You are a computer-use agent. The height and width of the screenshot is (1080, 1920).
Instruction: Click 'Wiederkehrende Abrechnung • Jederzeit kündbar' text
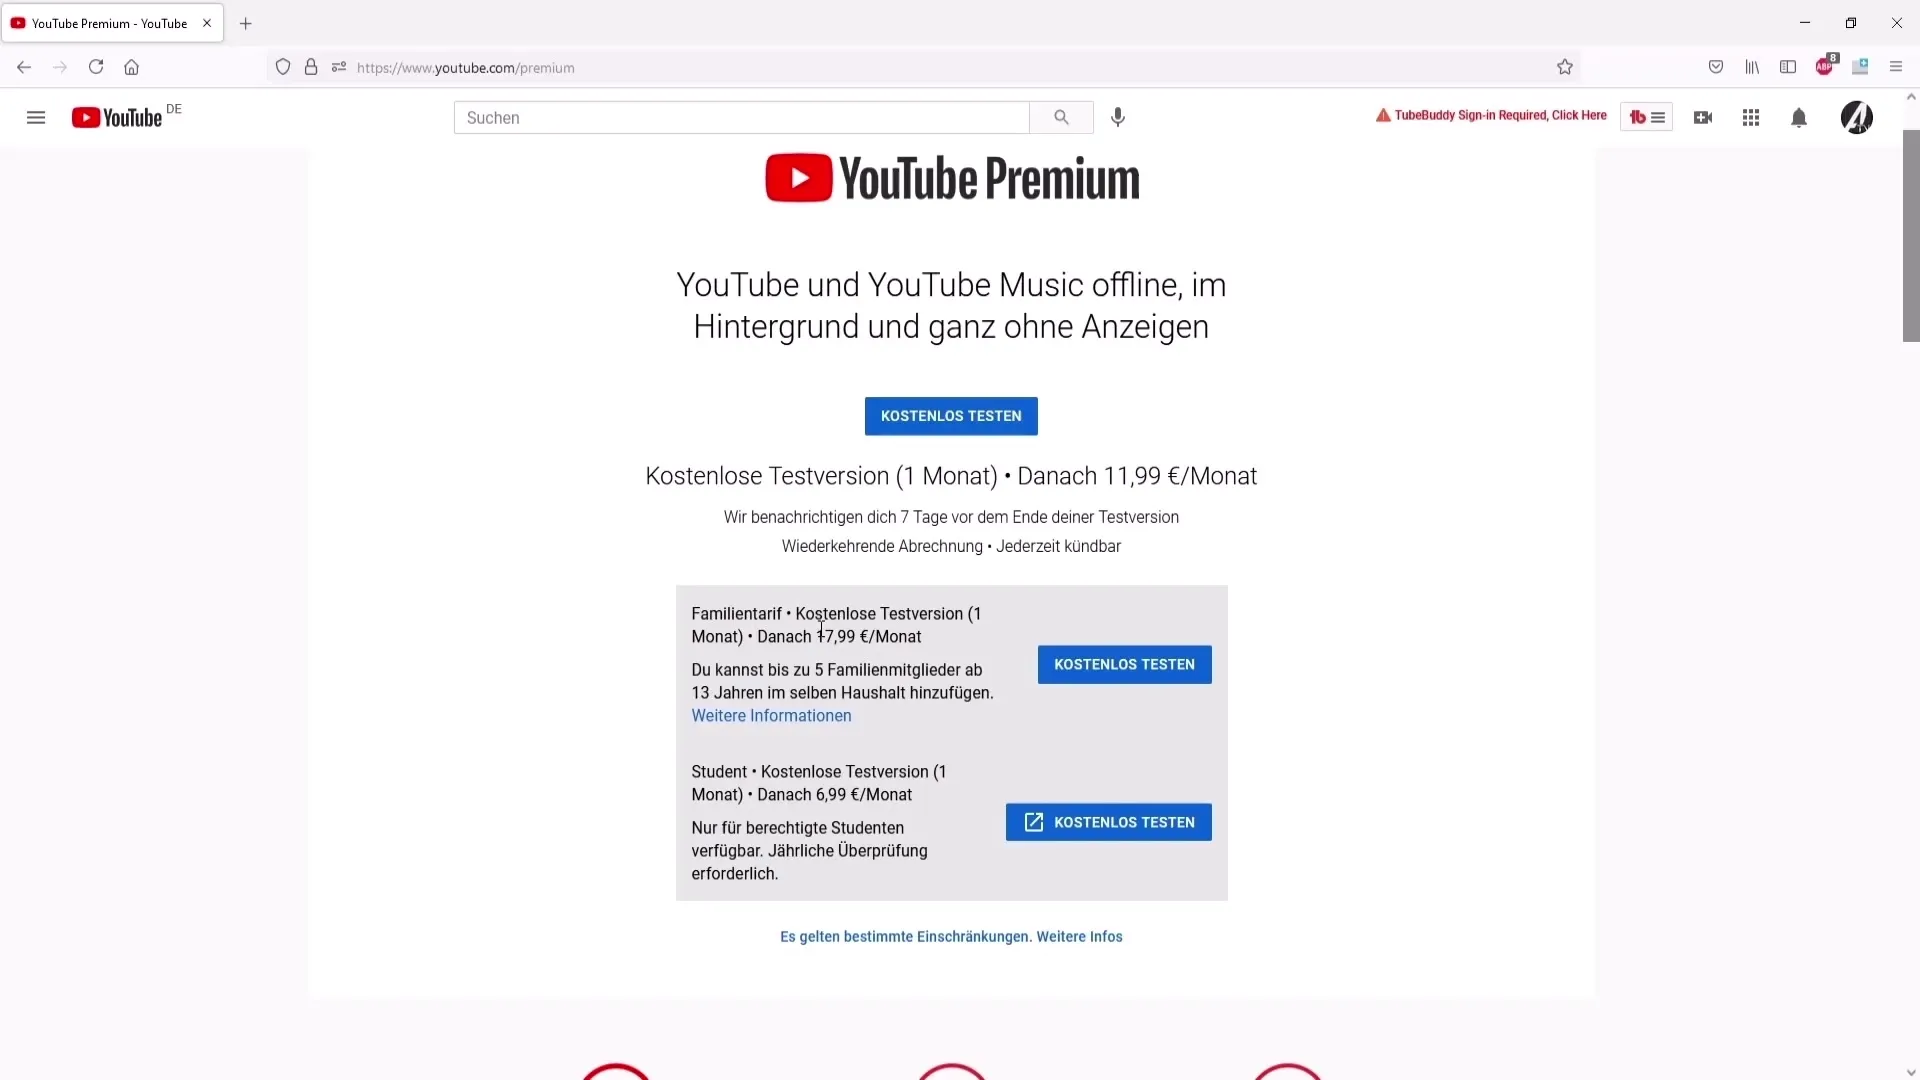[x=951, y=546]
